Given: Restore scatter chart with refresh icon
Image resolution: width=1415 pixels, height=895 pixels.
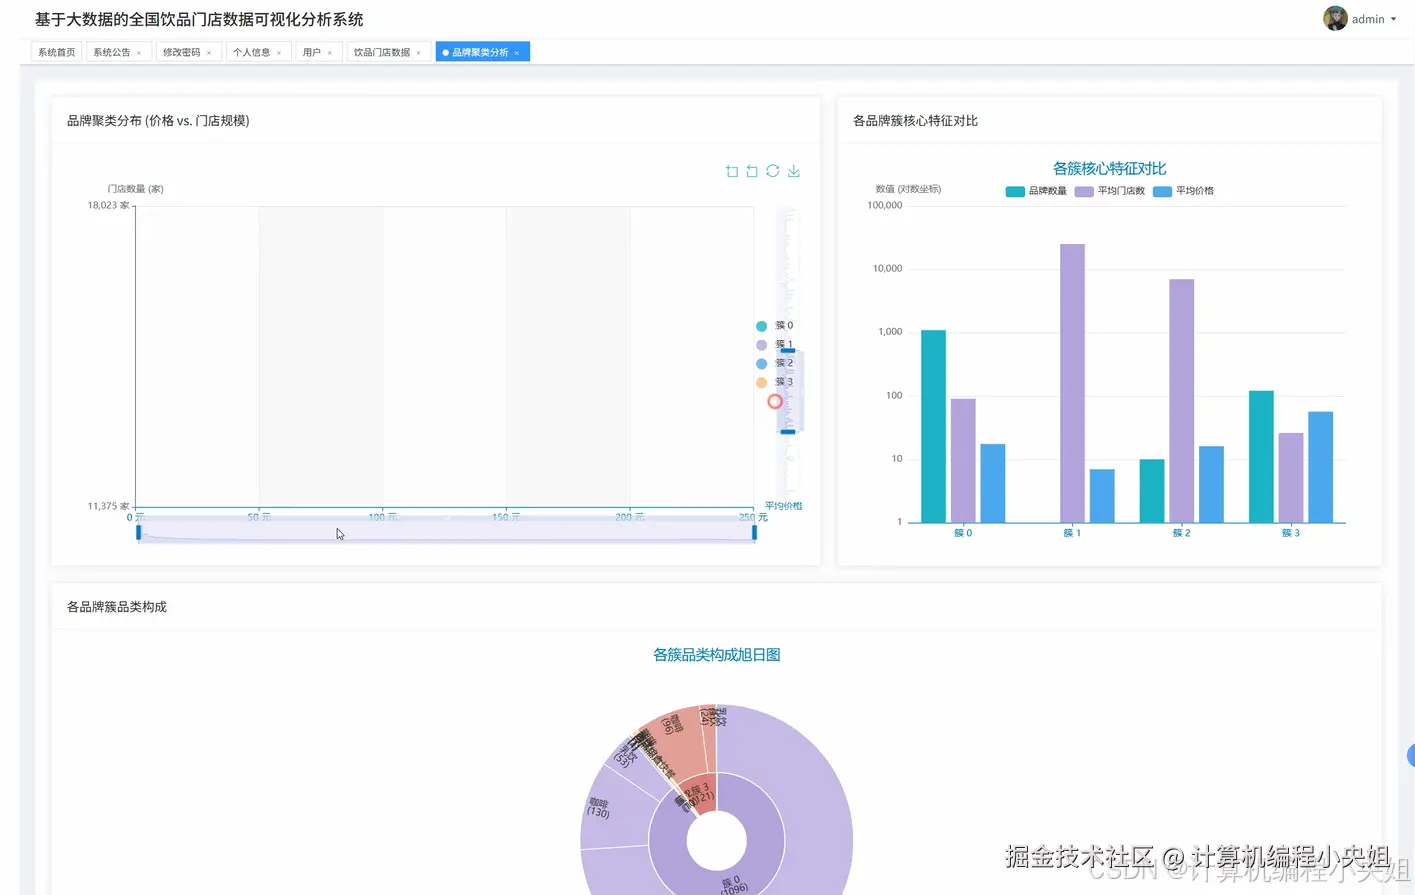Looking at the screenshot, I should [773, 171].
